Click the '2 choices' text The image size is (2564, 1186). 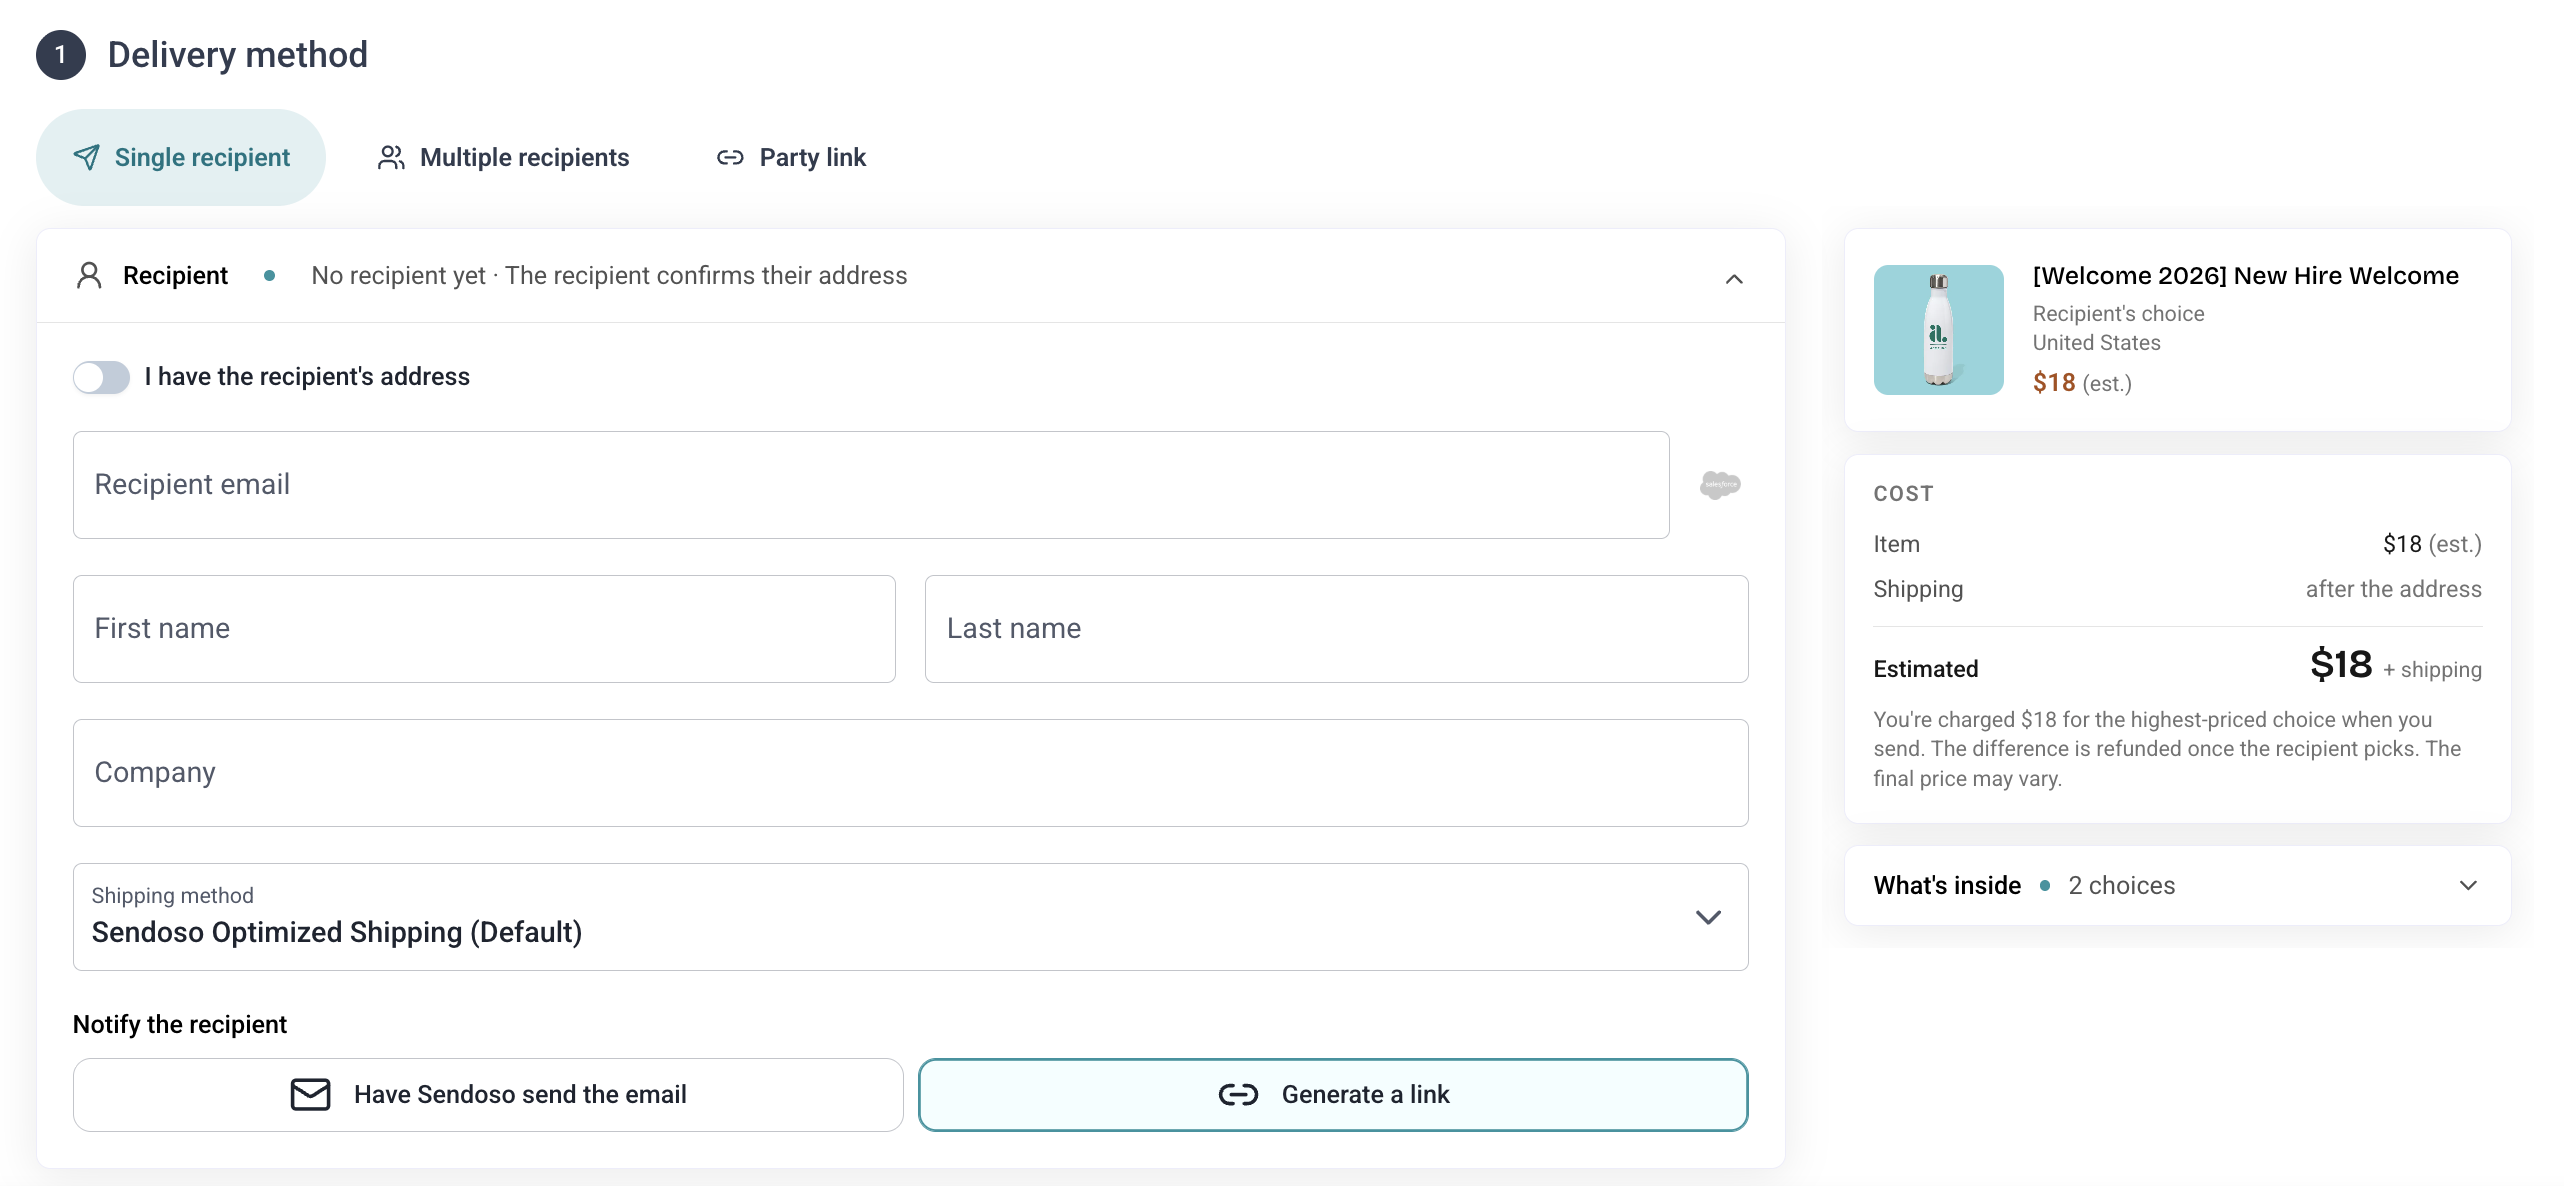point(2121,885)
